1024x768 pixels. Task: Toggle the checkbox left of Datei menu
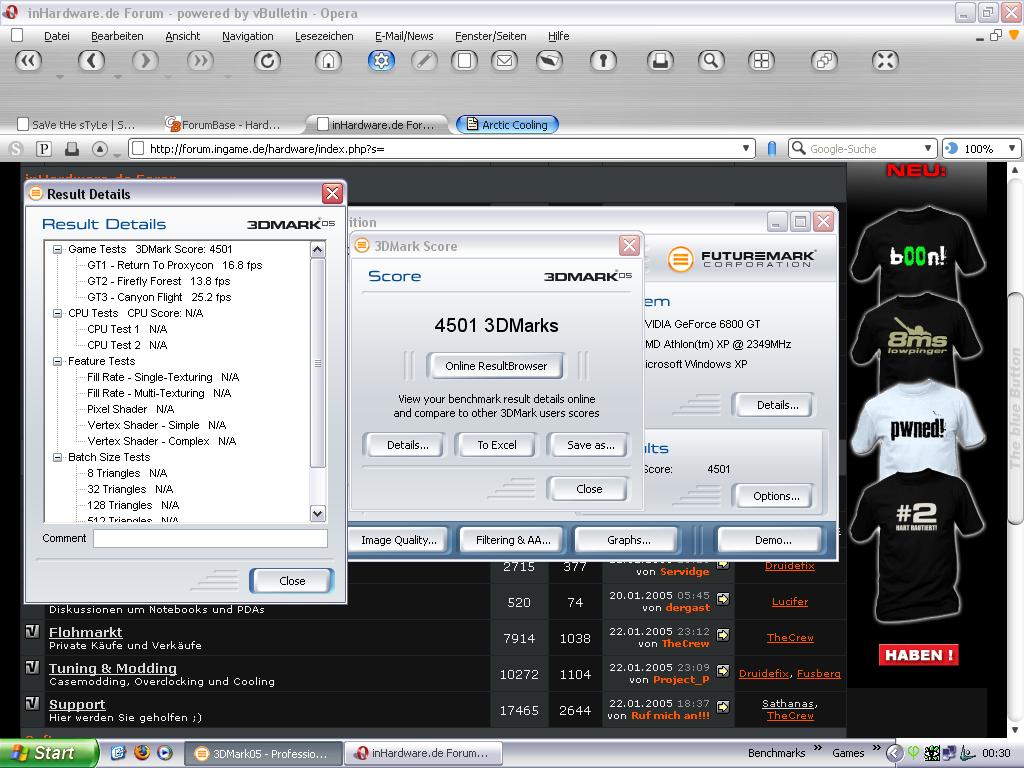18,35
